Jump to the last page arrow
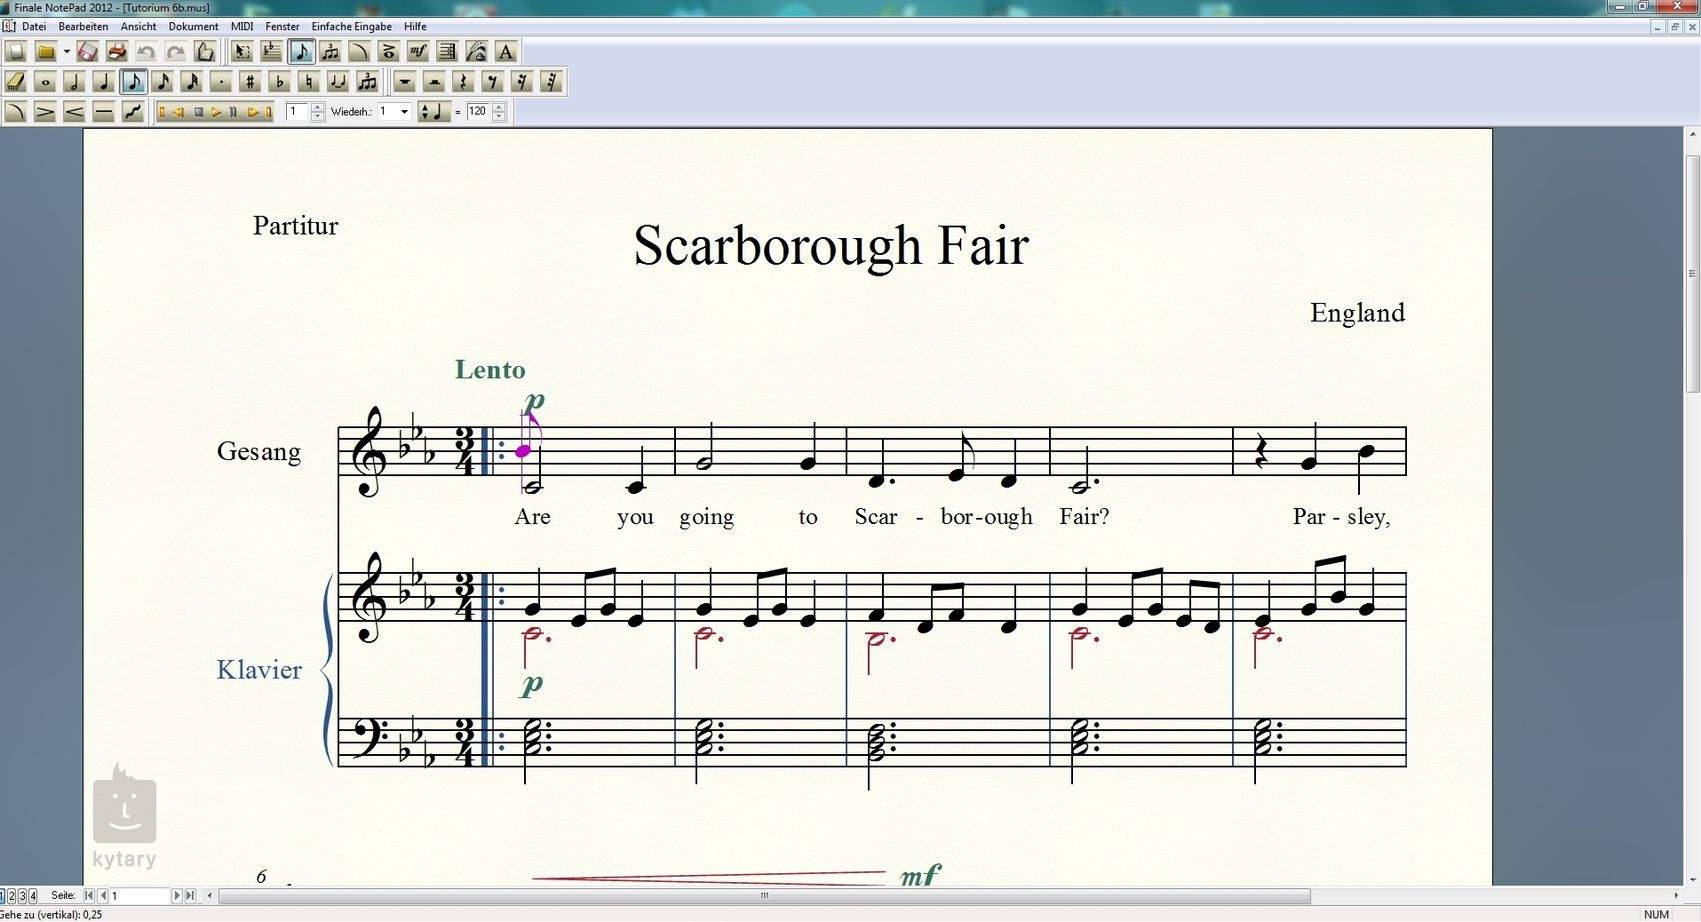 pos(190,896)
